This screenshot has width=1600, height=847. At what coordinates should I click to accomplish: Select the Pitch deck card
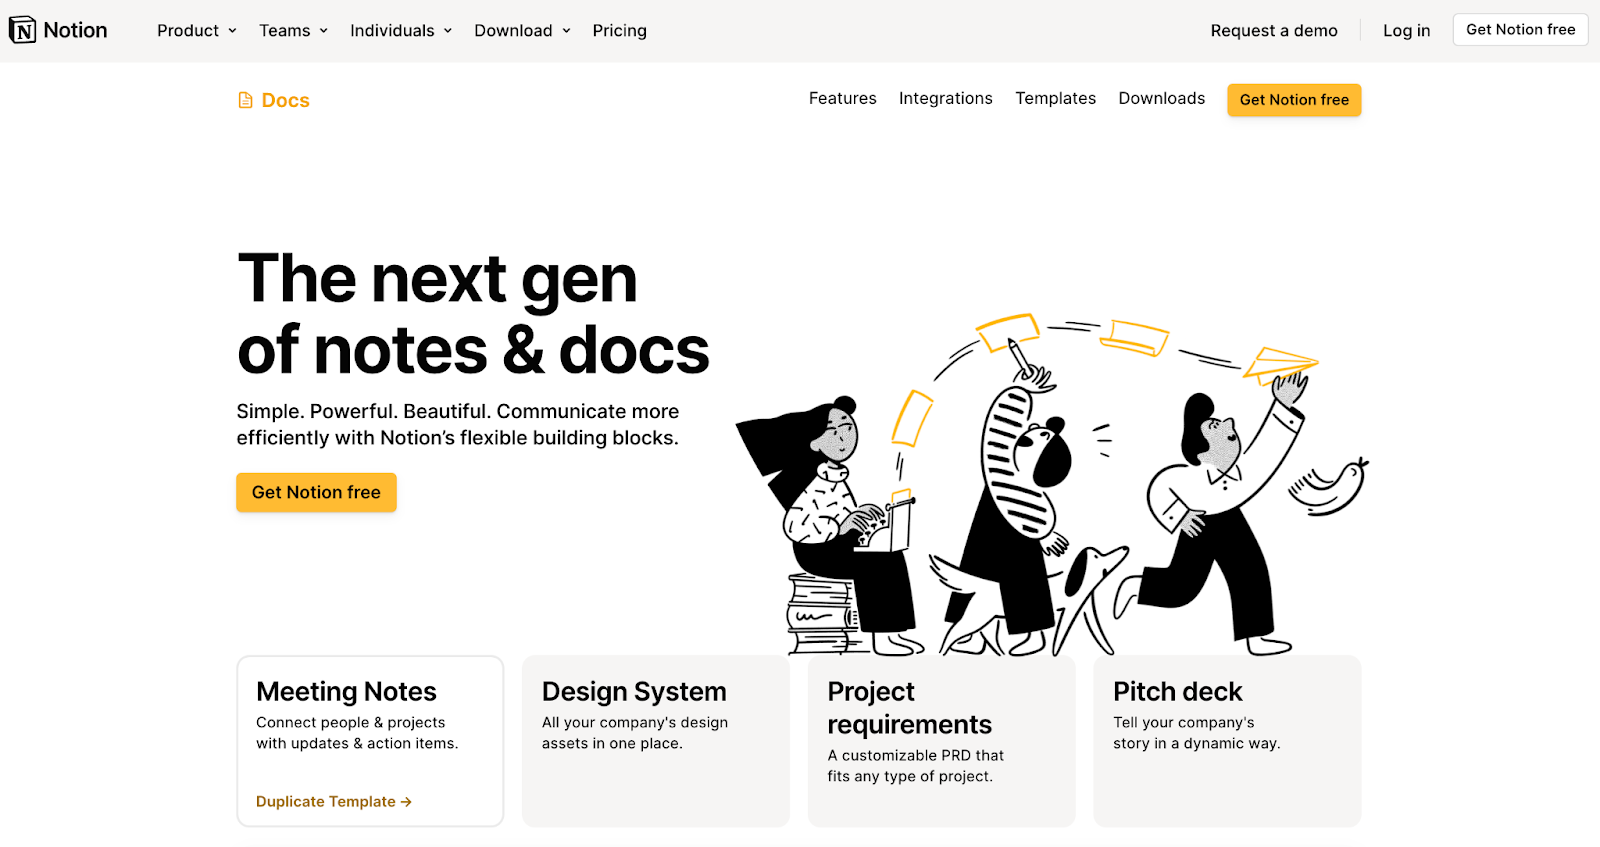1227,741
